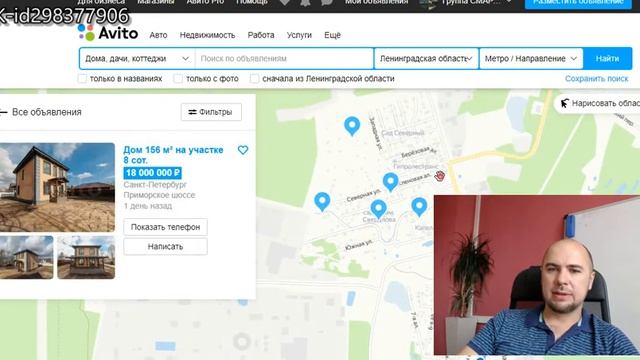Enable 'только с фото' checkbox
Viewport: 640px width, 360px height.
point(178,78)
